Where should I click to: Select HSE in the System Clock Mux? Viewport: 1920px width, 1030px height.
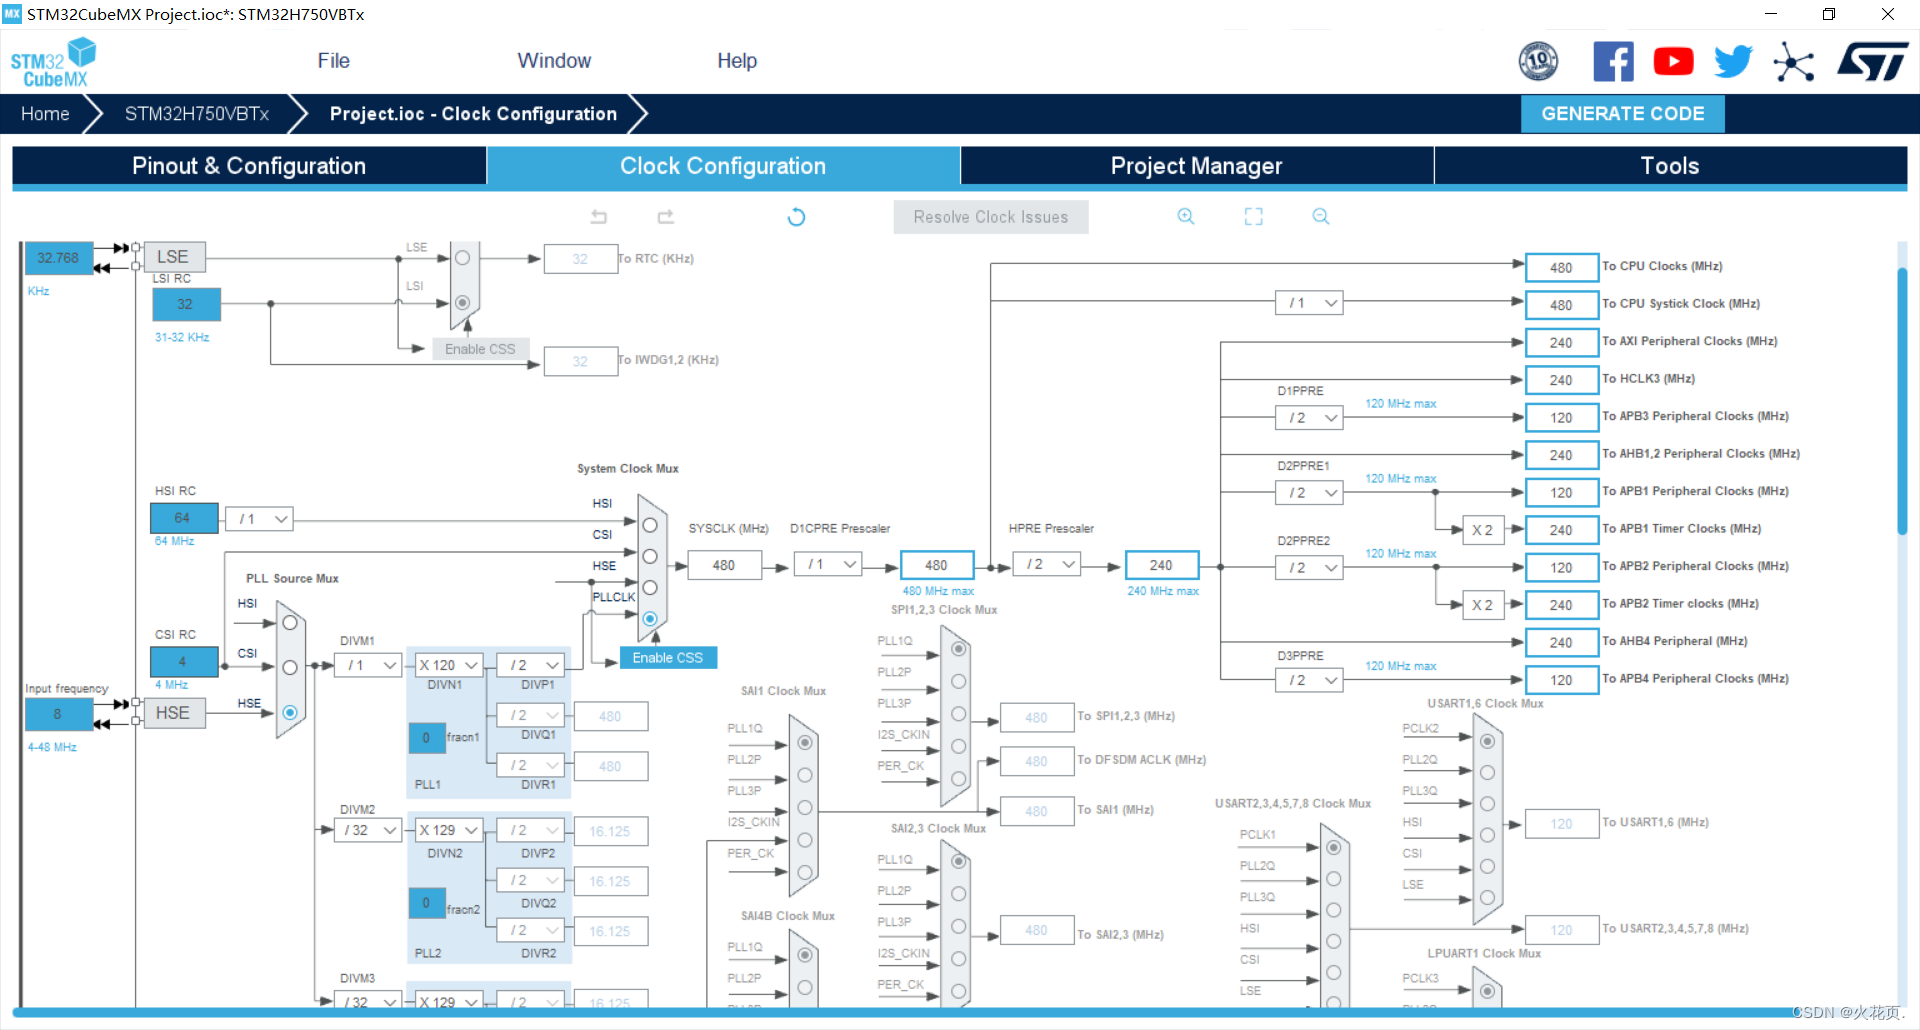click(650, 587)
